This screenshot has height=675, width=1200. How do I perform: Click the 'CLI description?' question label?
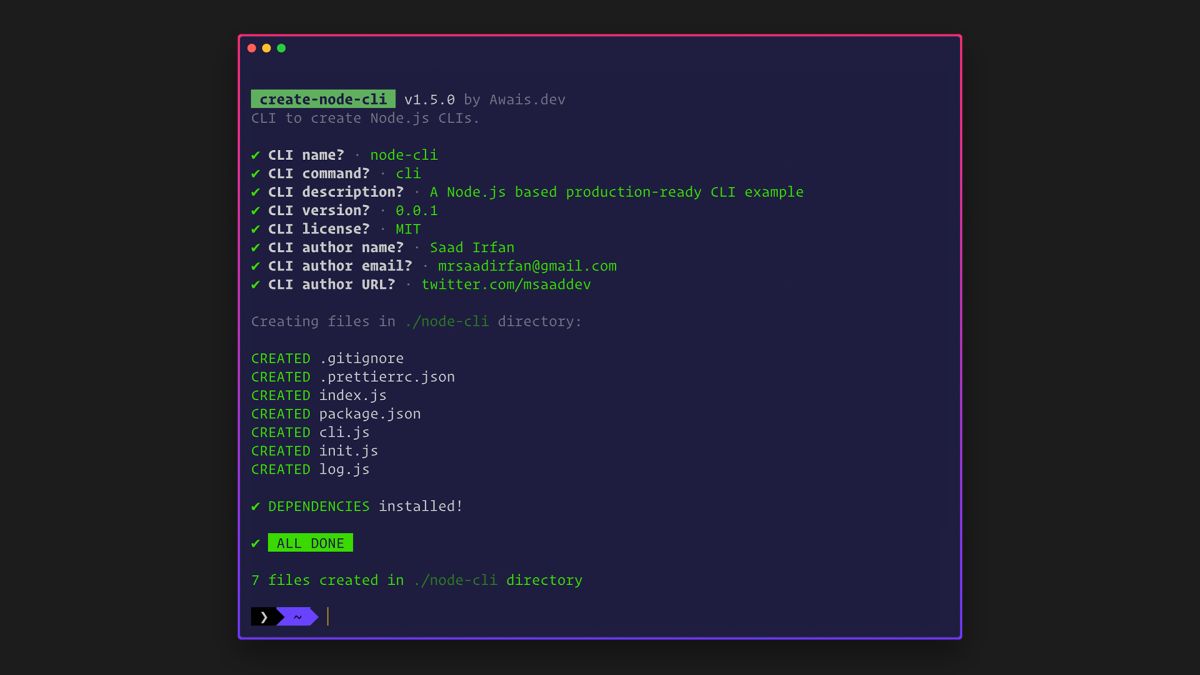[x=336, y=192]
